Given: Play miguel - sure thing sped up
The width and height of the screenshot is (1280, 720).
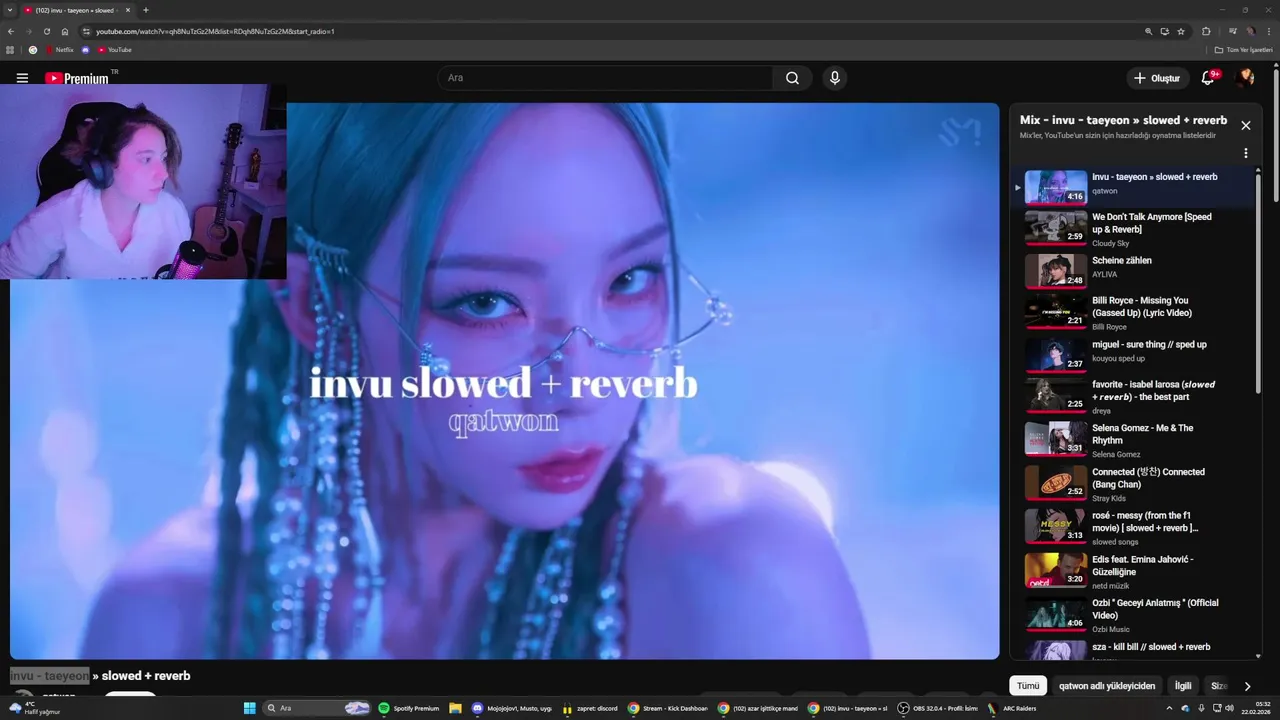Looking at the screenshot, I should point(1132,355).
